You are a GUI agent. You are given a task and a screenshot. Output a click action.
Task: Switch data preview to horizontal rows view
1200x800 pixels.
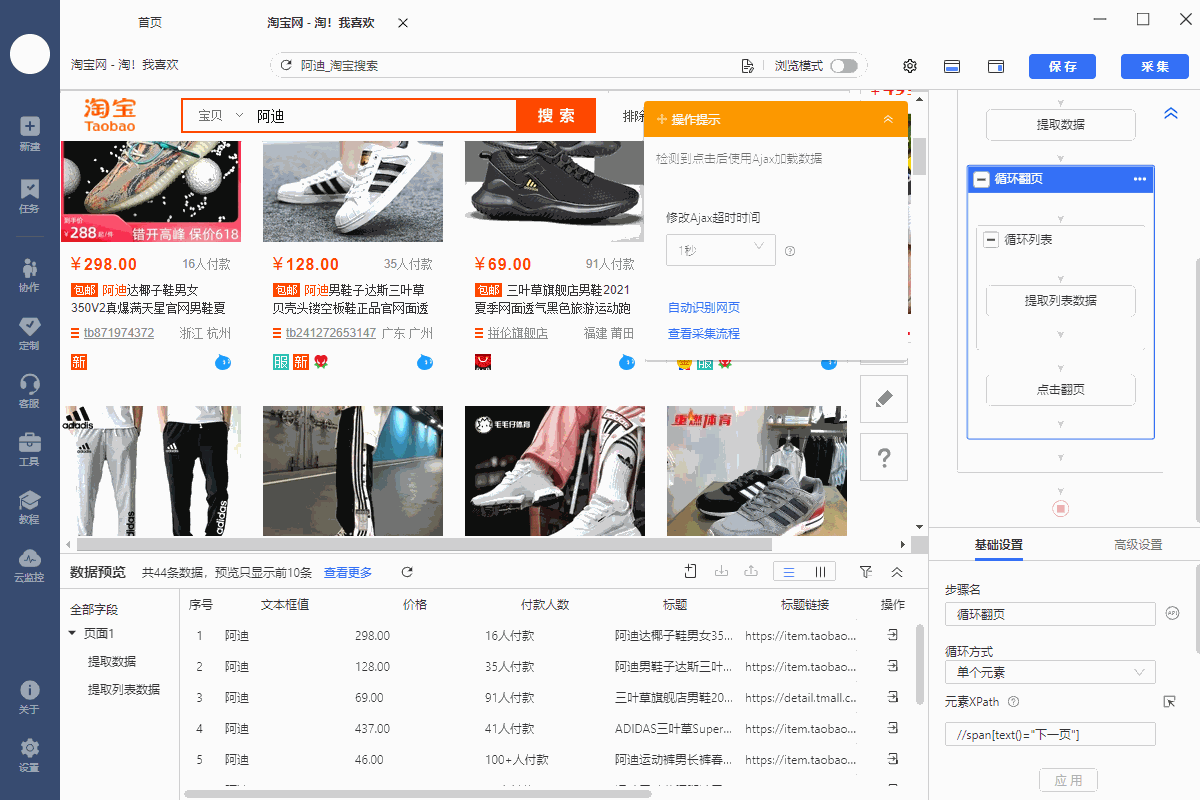pyautogui.click(x=789, y=572)
